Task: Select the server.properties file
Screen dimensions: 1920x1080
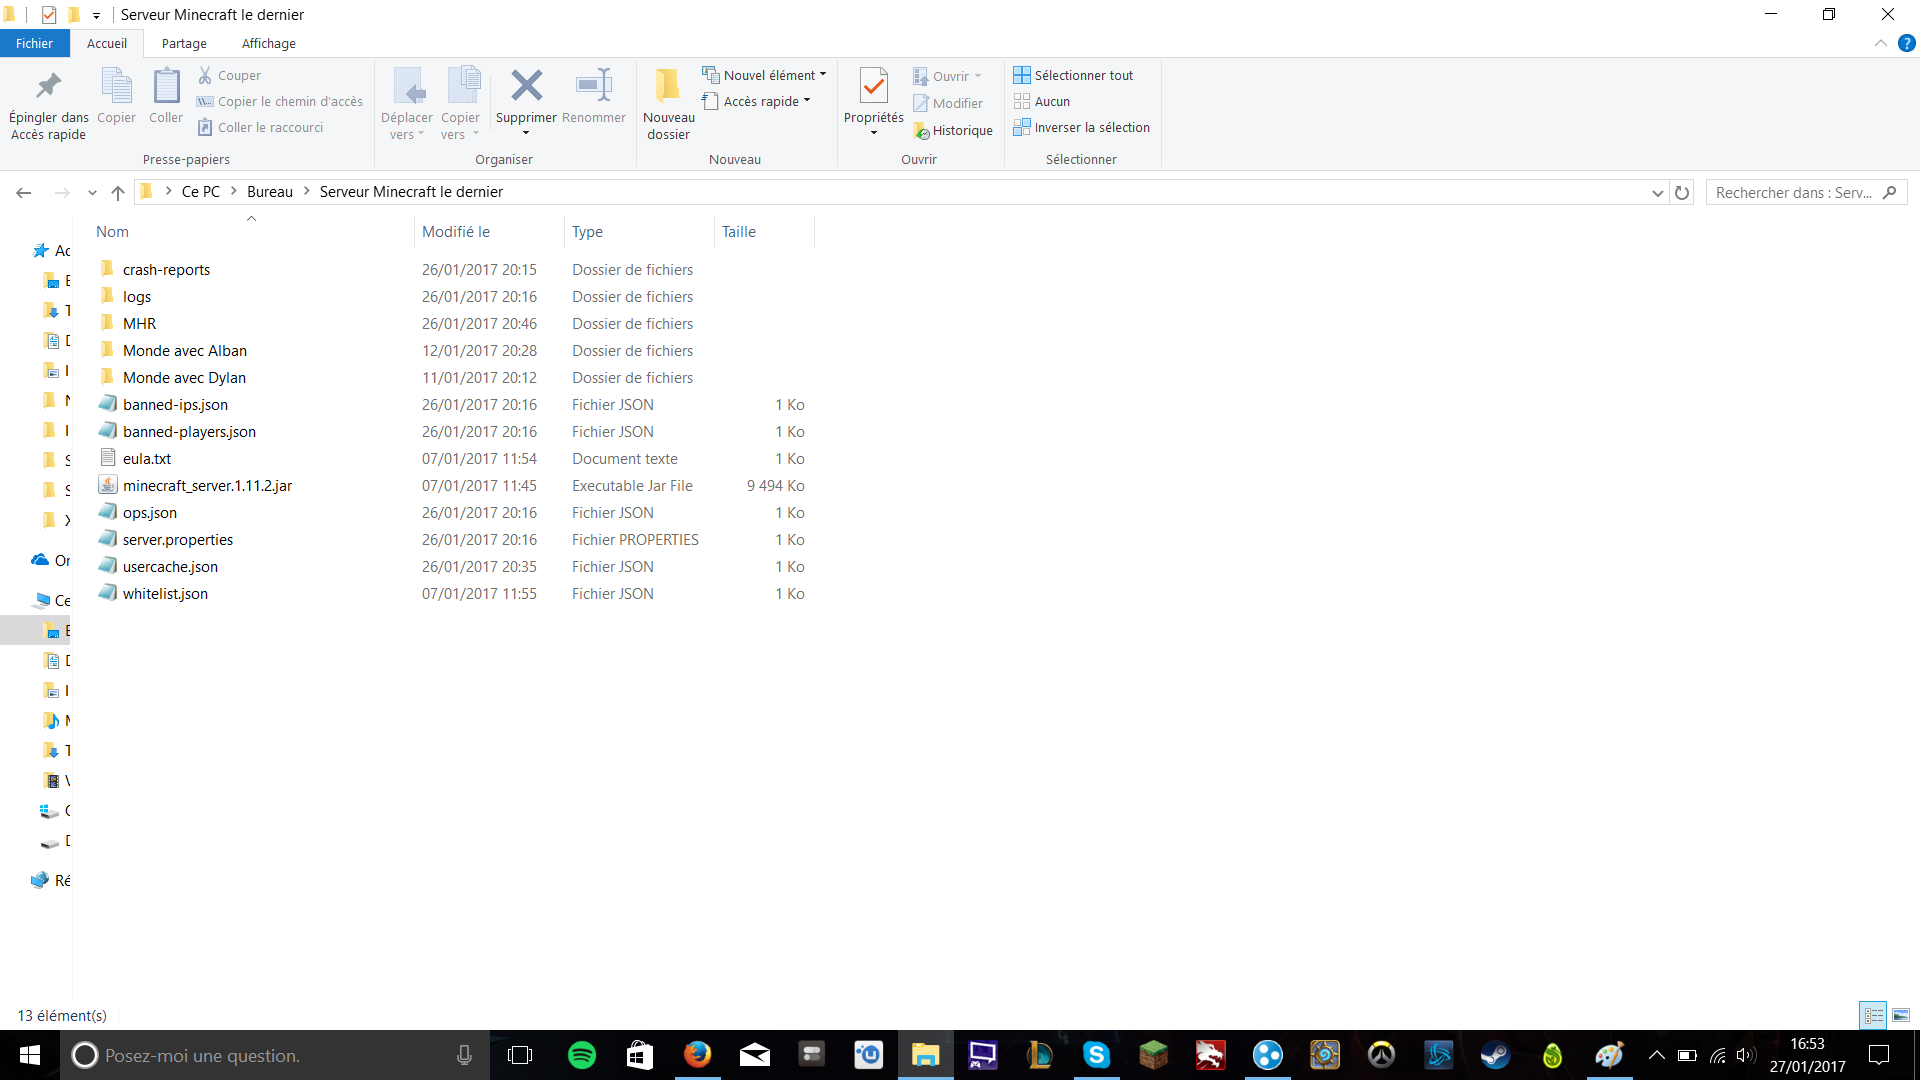Action: click(178, 539)
